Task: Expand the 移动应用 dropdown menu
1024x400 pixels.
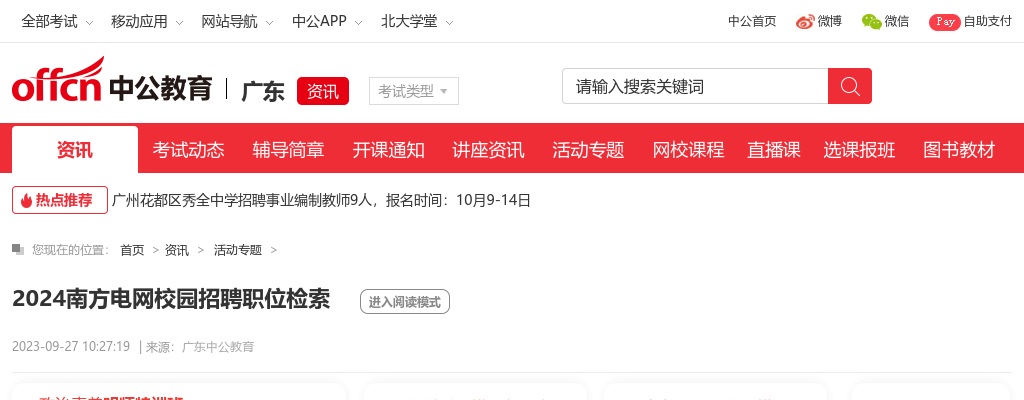Action: pyautogui.click(x=147, y=21)
